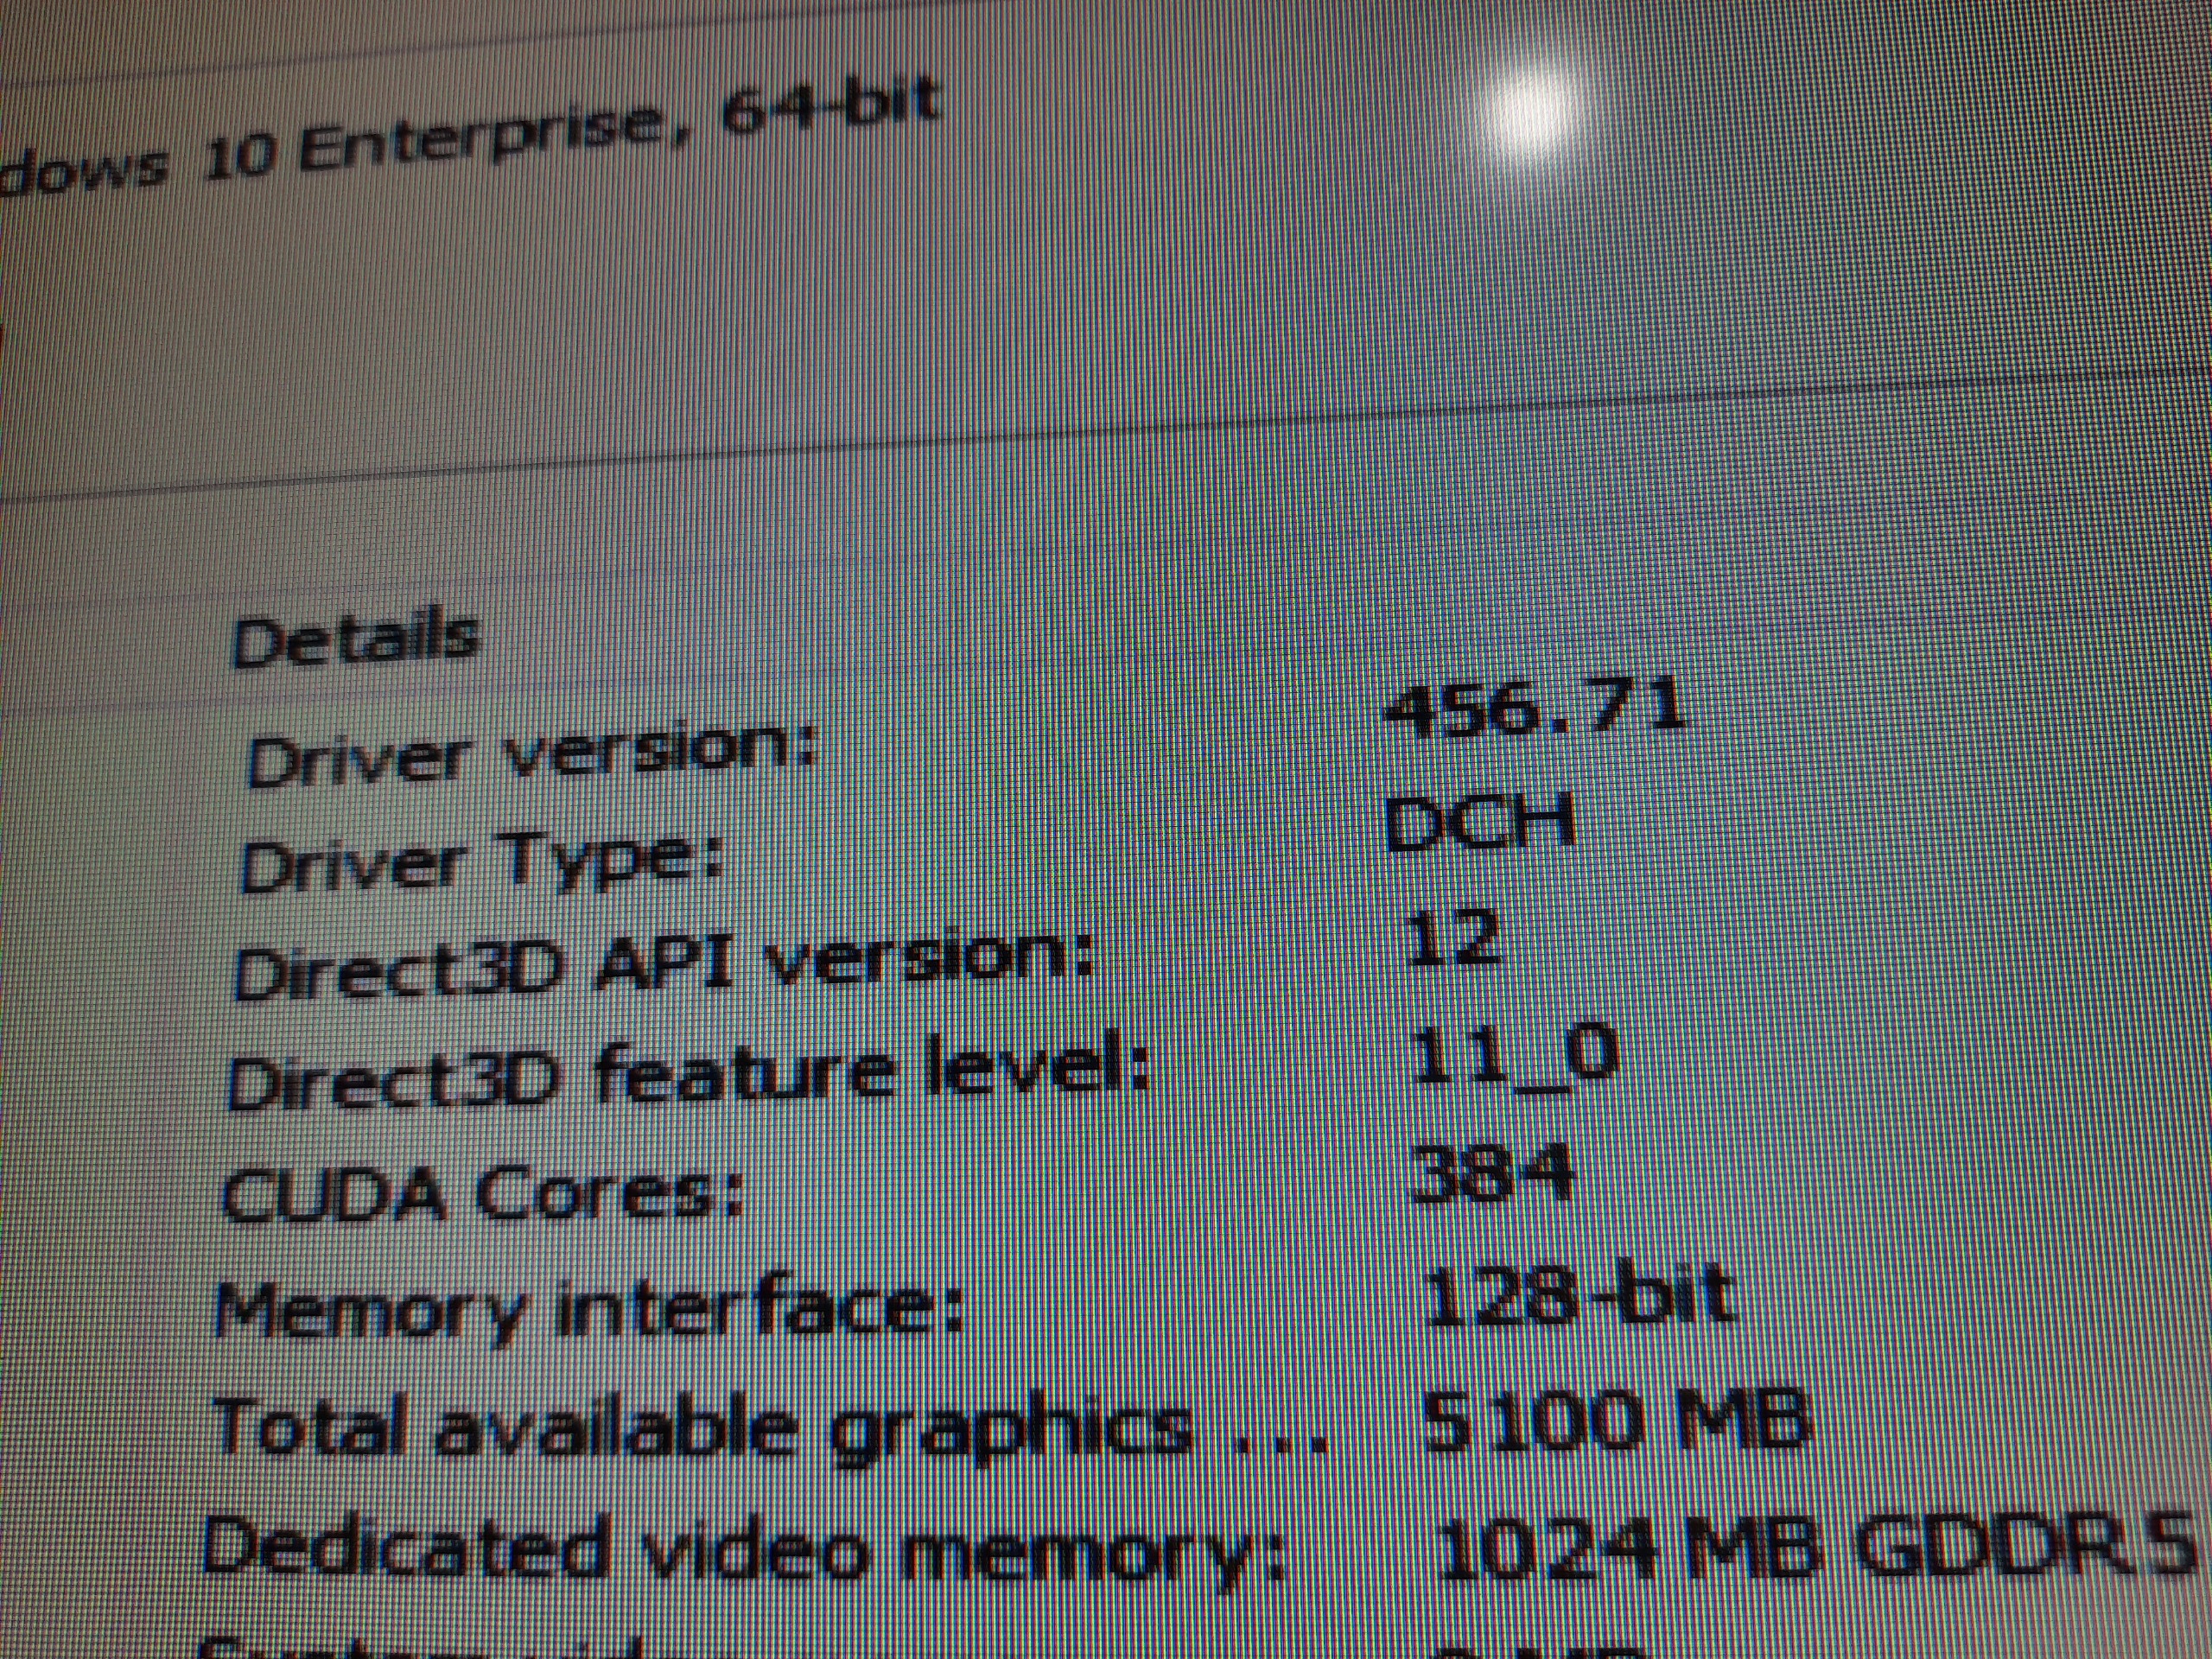Viewport: 2212px width, 1659px height.
Task: Click the 128-bit memory interface value
Action: click(x=1576, y=1294)
